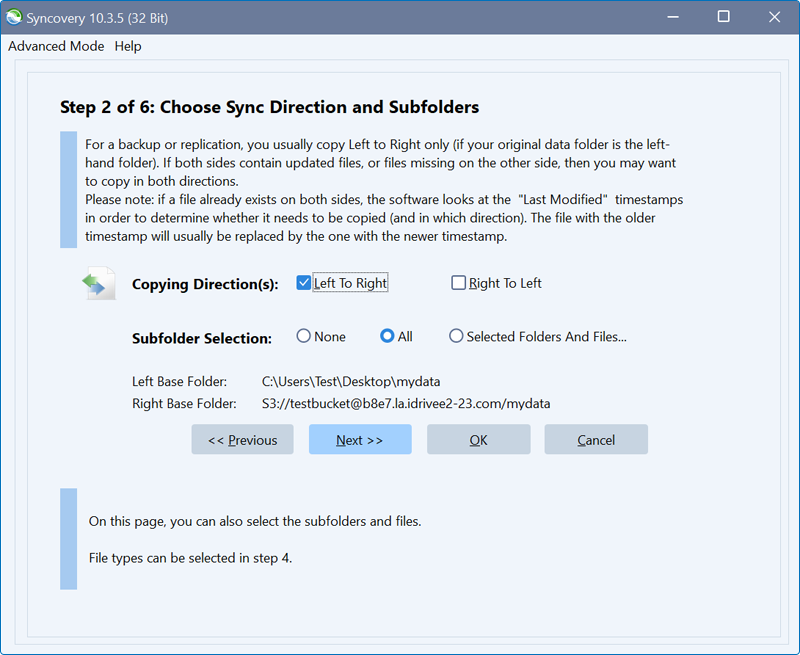Click 'File types can be selected in step 4'
Viewport: 800px width, 655px height.
(190, 558)
